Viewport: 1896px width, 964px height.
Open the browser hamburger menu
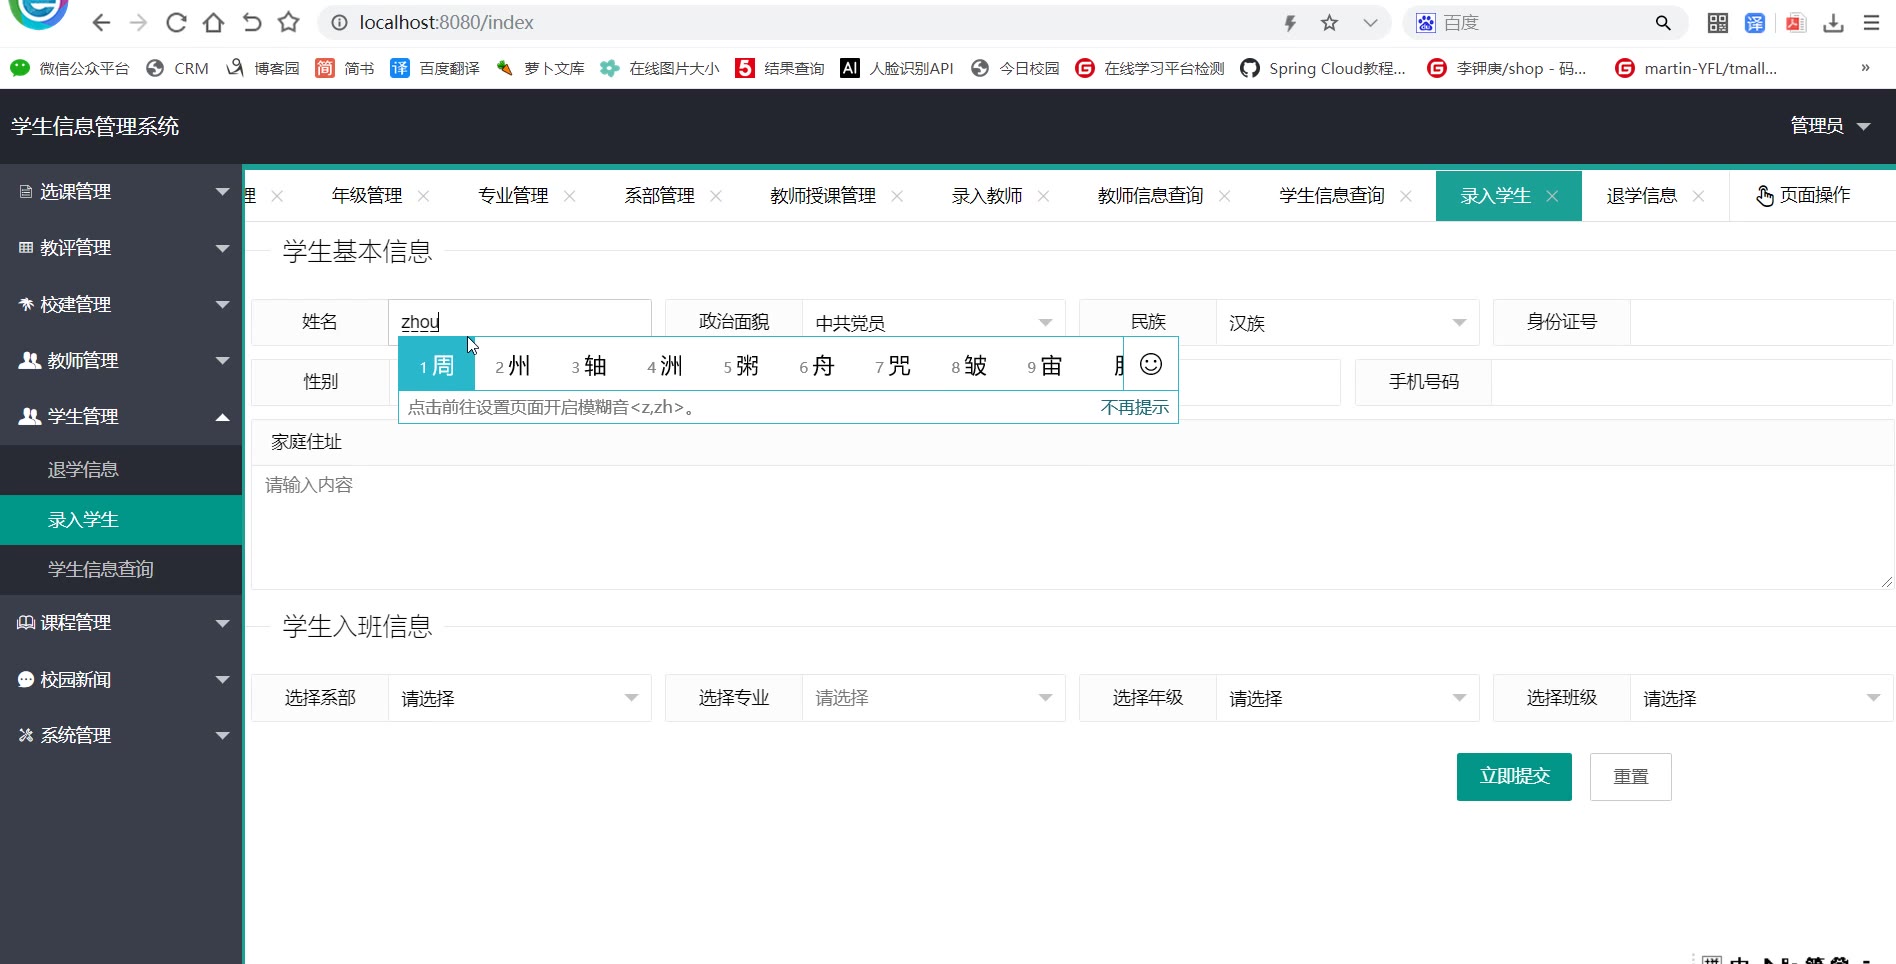pos(1871,23)
